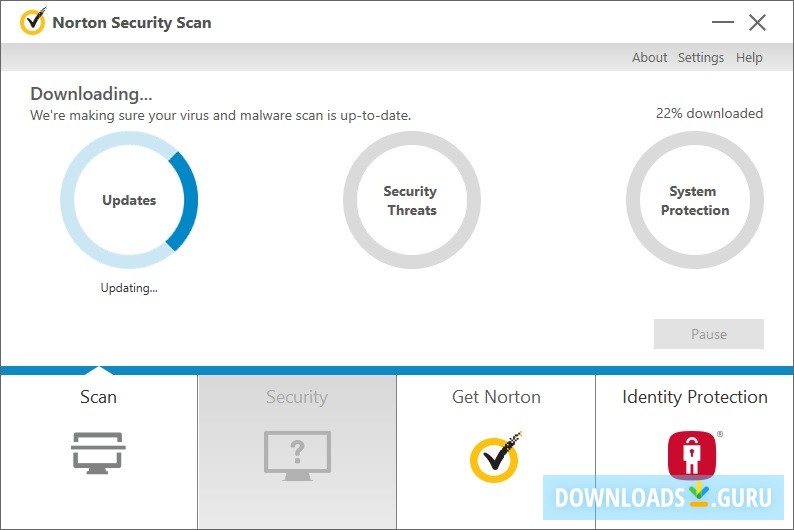This screenshot has height=530, width=794.
Task: Click the Security question-mark monitor icon
Action: [x=297, y=453]
